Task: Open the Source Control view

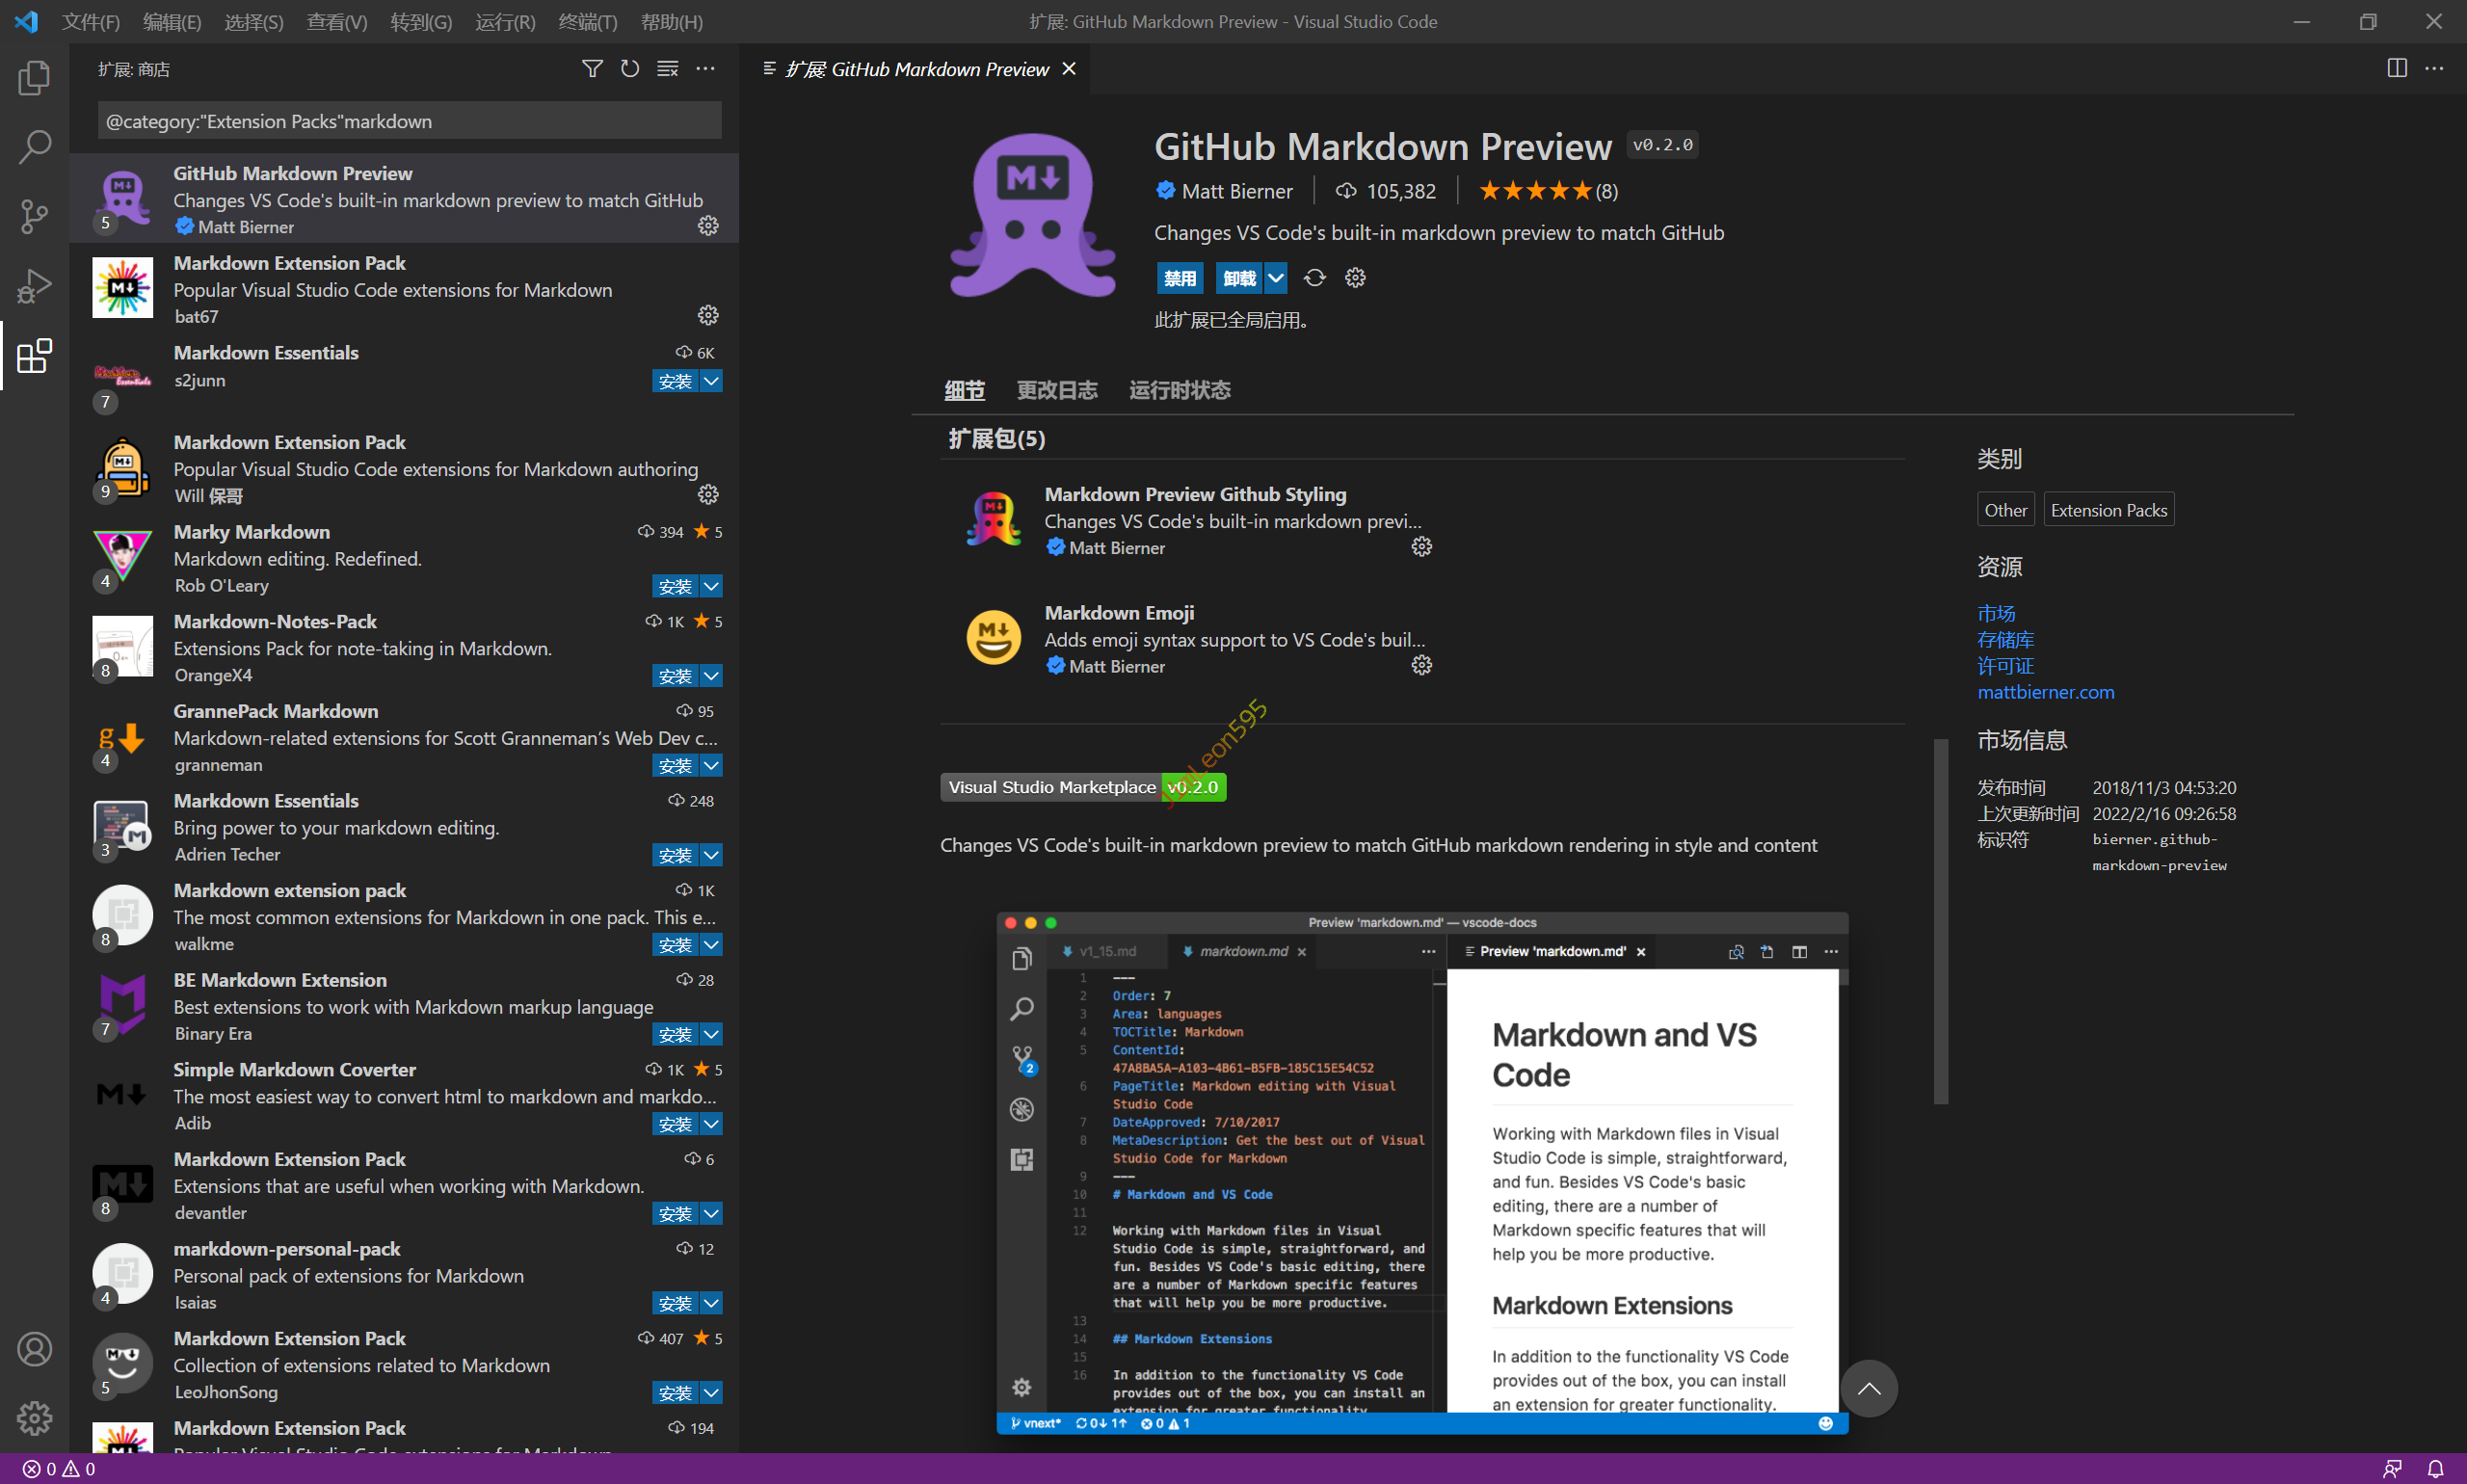Action: pyautogui.click(x=34, y=216)
